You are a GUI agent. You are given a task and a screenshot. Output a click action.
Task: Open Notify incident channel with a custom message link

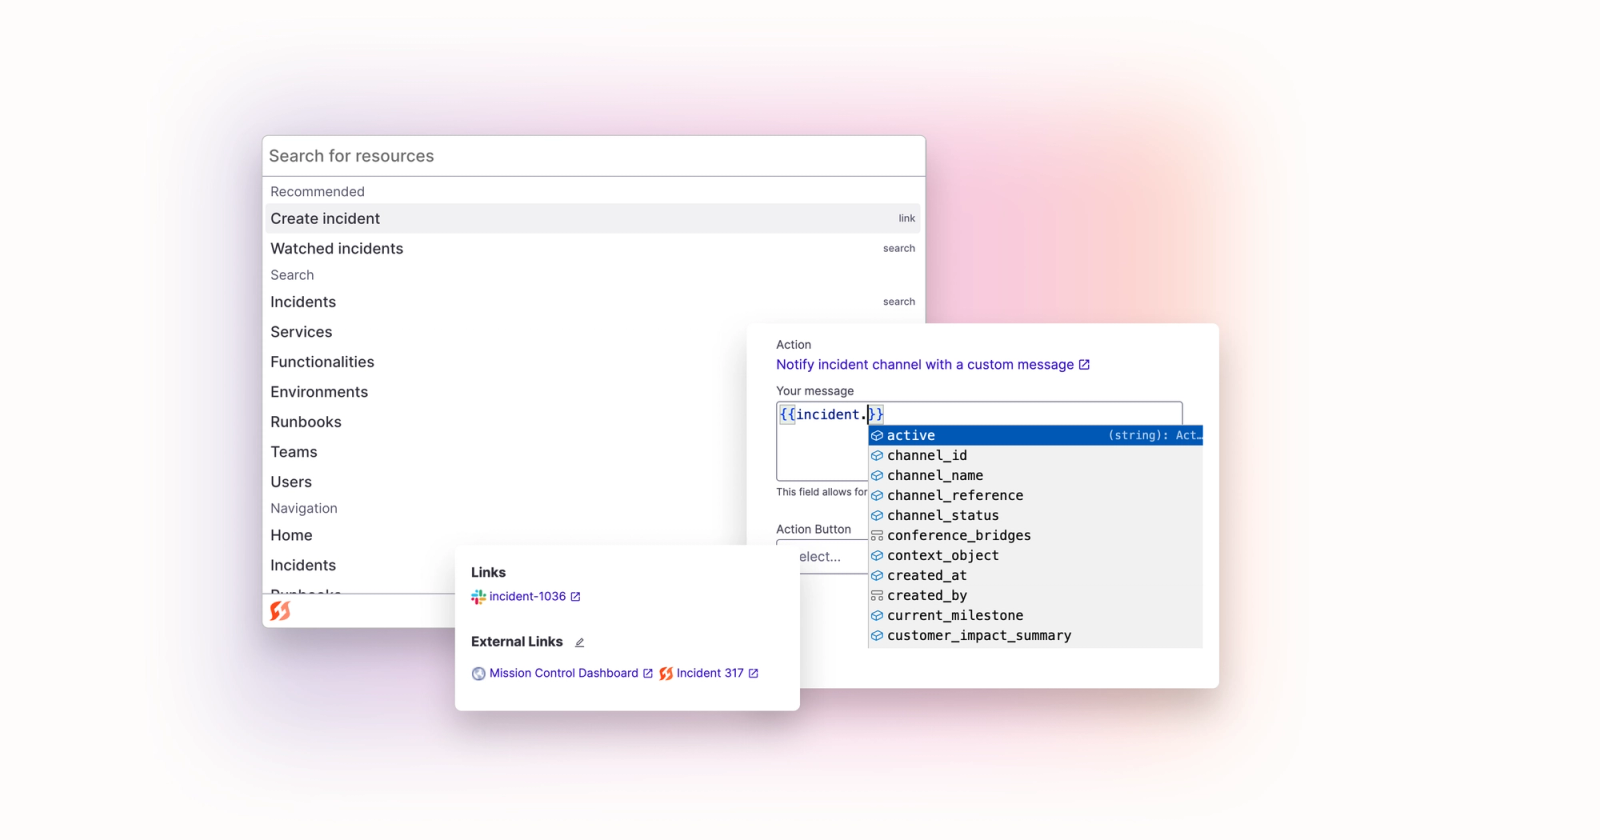click(x=925, y=365)
